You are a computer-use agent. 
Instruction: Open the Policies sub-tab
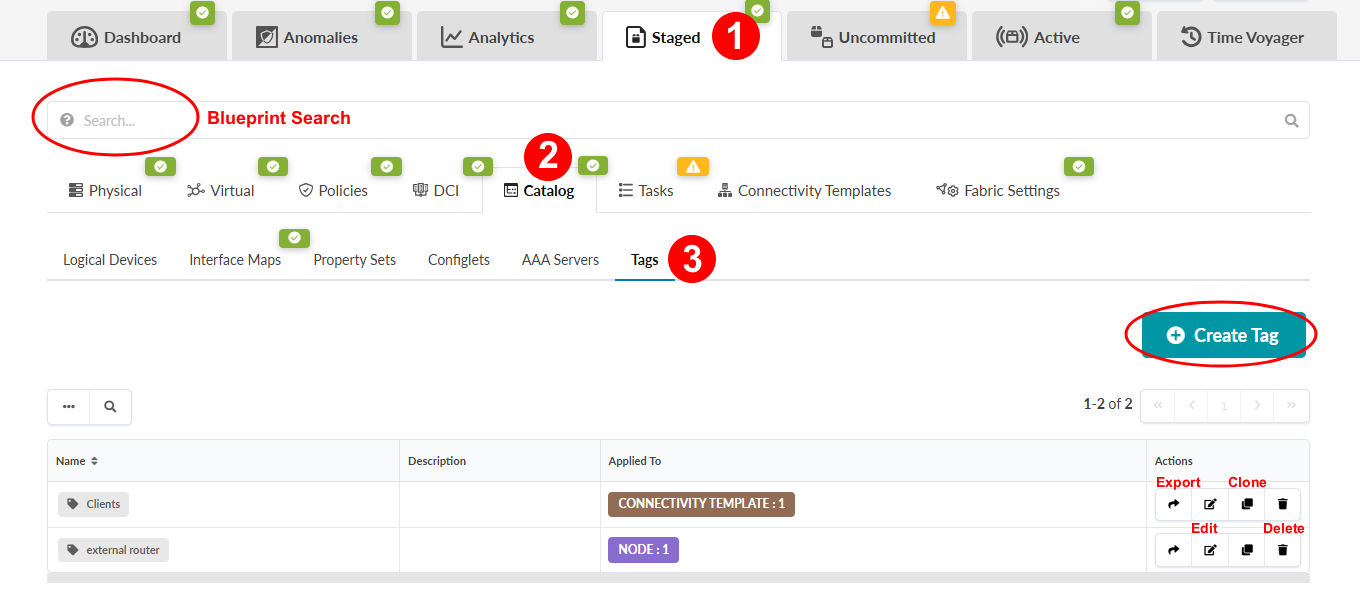point(334,190)
